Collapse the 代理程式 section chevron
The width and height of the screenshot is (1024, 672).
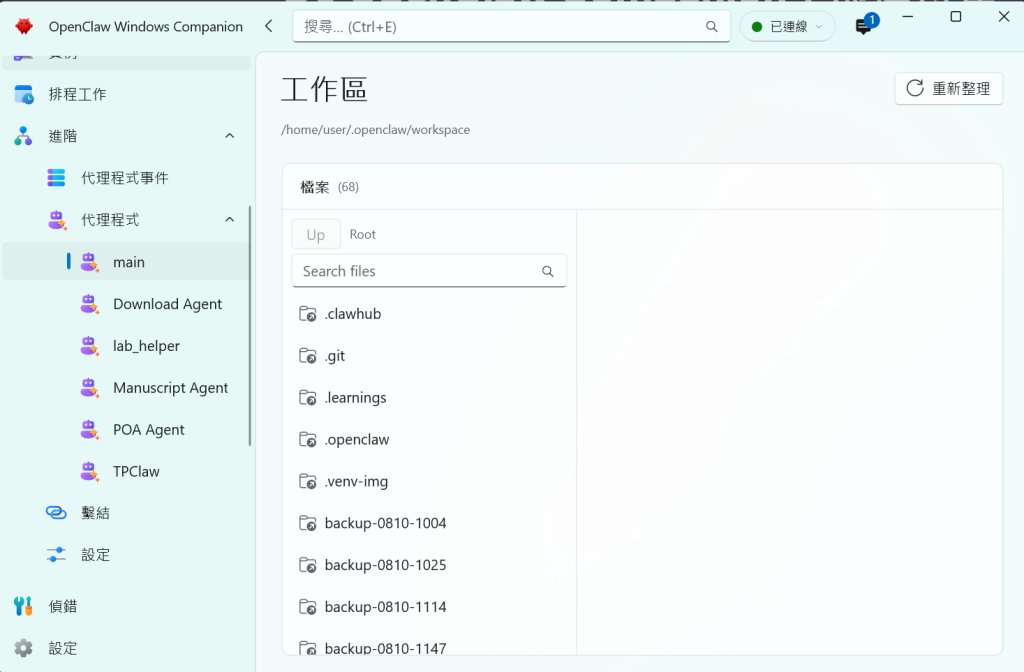(x=230, y=219)
